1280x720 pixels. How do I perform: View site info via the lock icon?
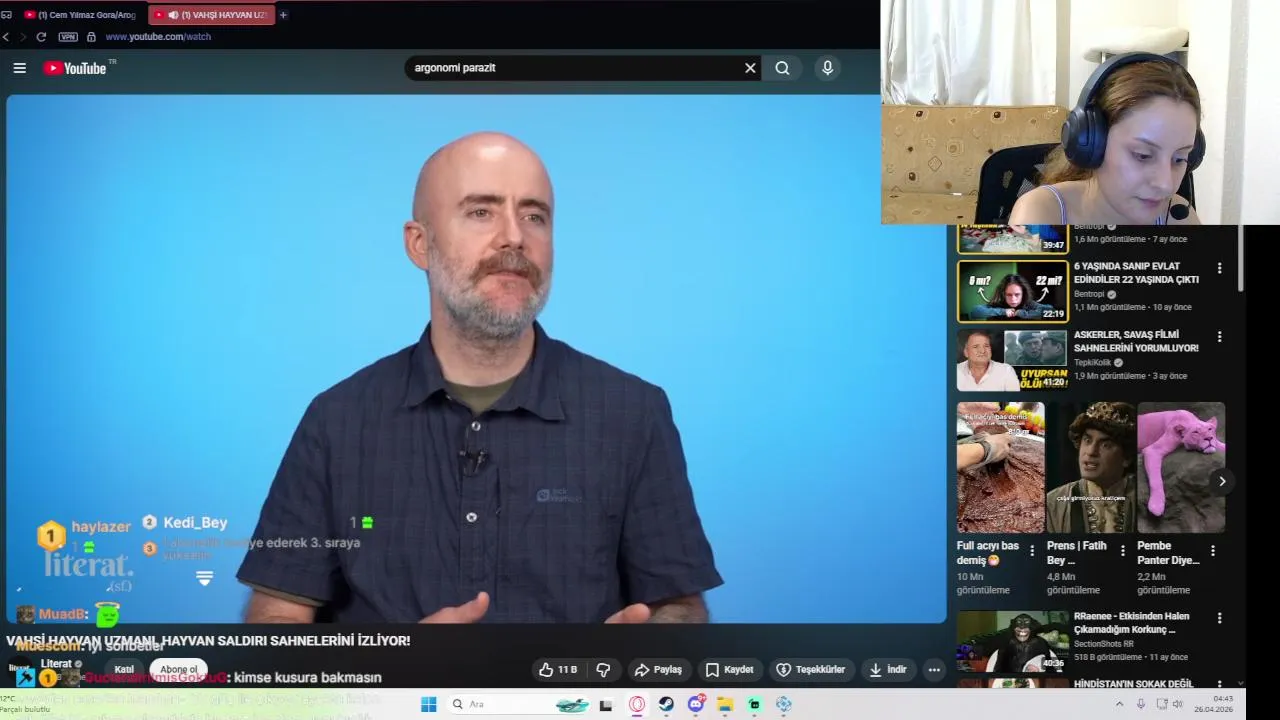pos(91,37)
